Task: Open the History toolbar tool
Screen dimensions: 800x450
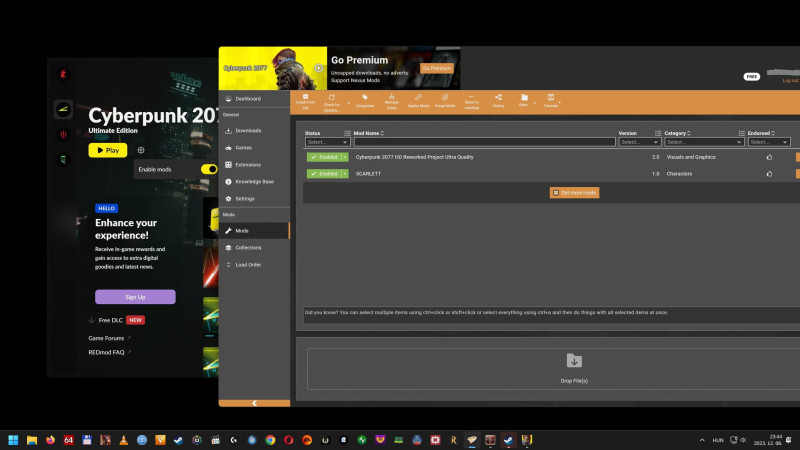Action: pyautogui.click(x=498, y=101)
